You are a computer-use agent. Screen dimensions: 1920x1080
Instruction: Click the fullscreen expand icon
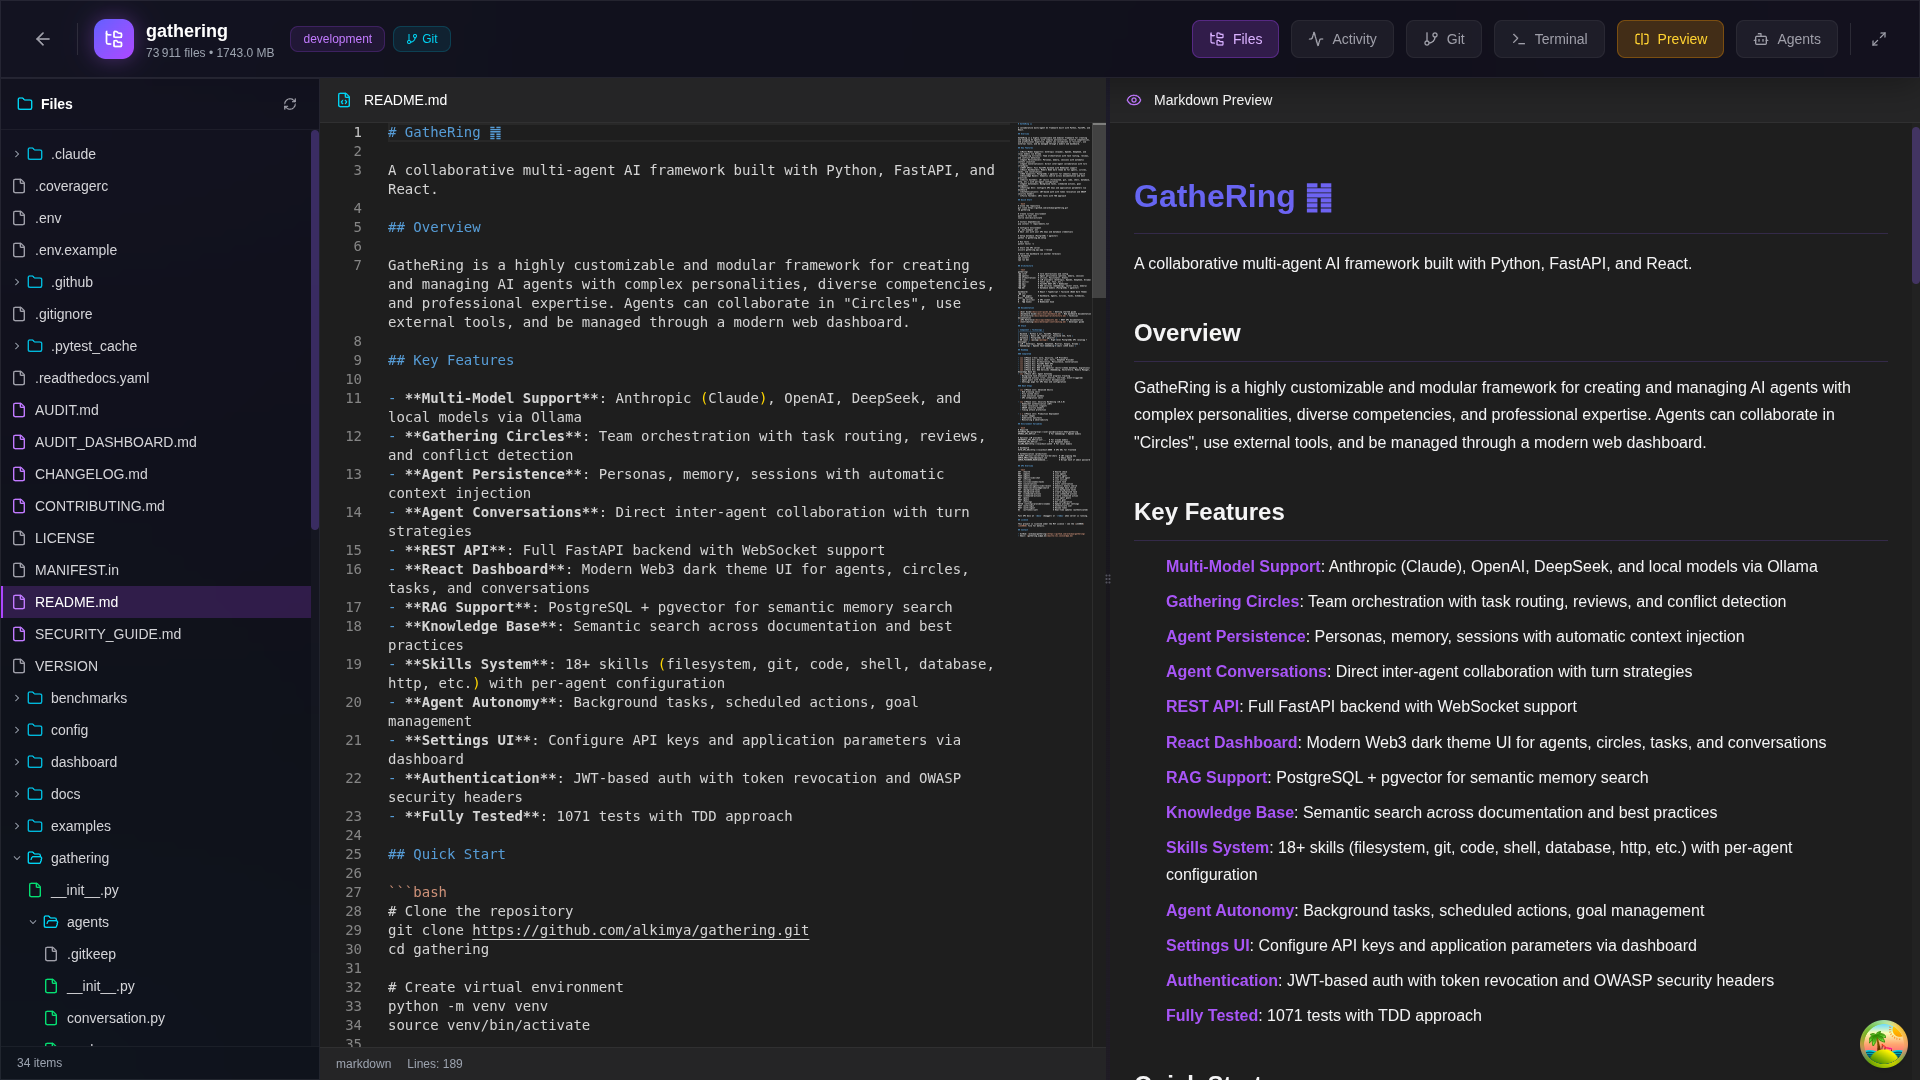pos(1879,39)
